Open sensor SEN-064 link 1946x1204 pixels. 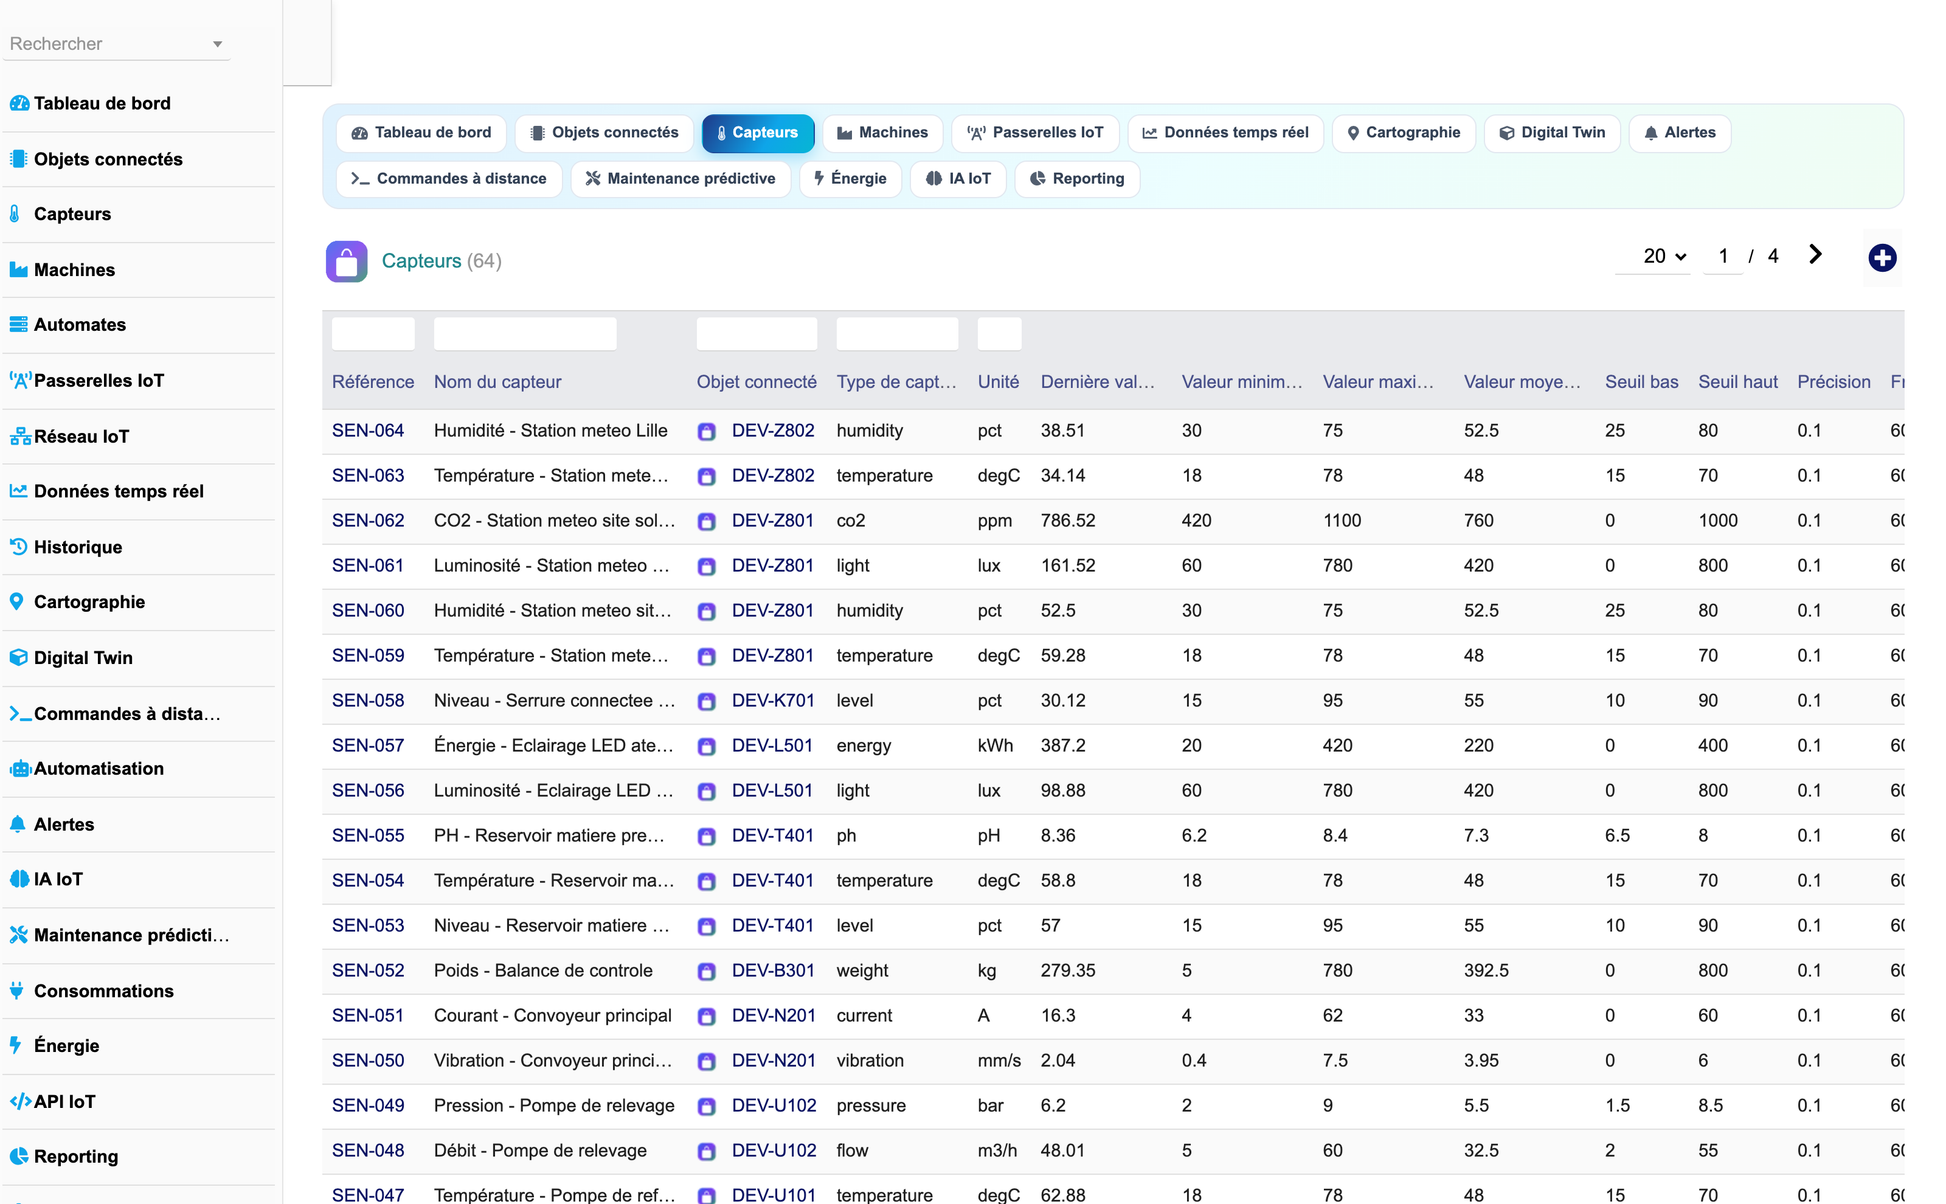click(x=368, y=431)
